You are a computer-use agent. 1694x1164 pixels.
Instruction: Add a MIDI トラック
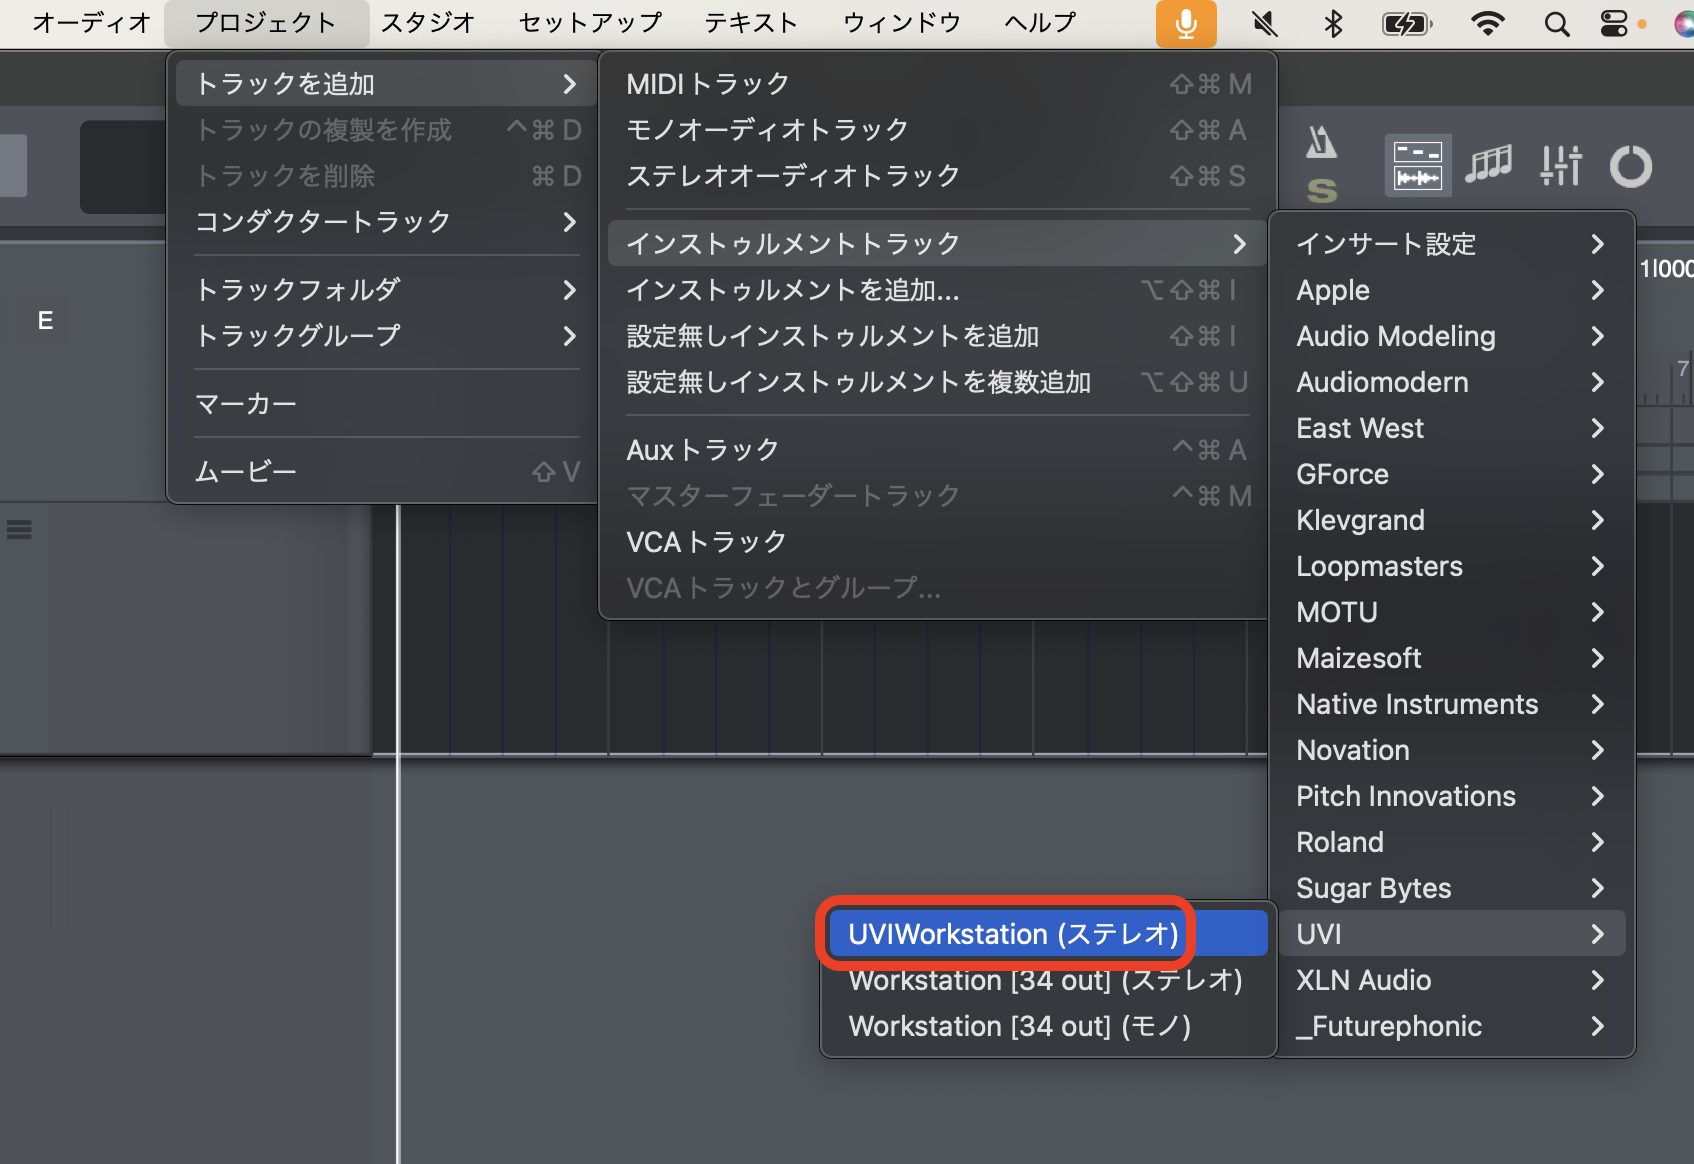pos(938,84)
